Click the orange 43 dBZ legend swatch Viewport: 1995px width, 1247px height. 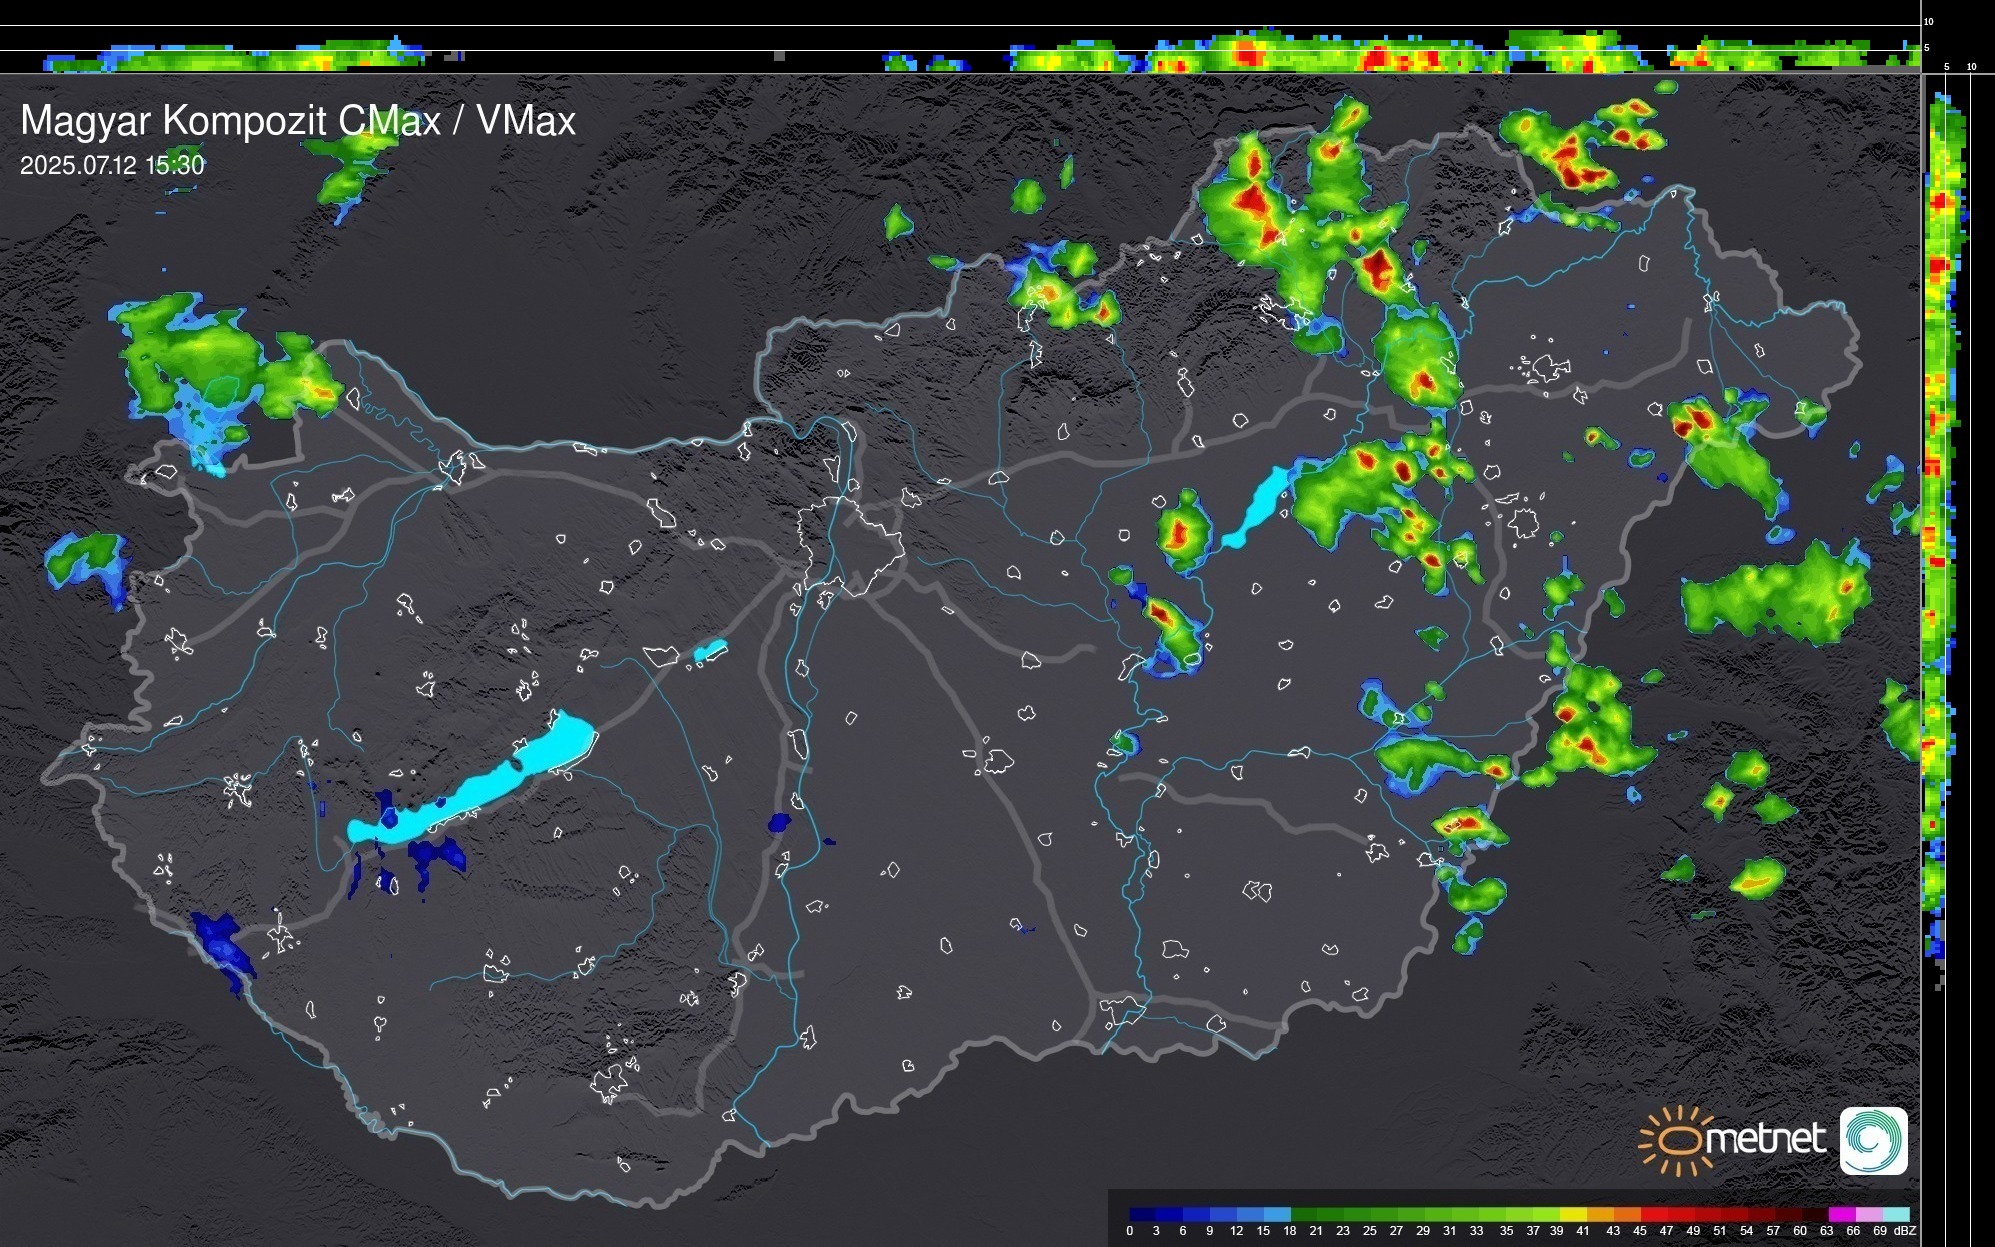[1626, 1214]
